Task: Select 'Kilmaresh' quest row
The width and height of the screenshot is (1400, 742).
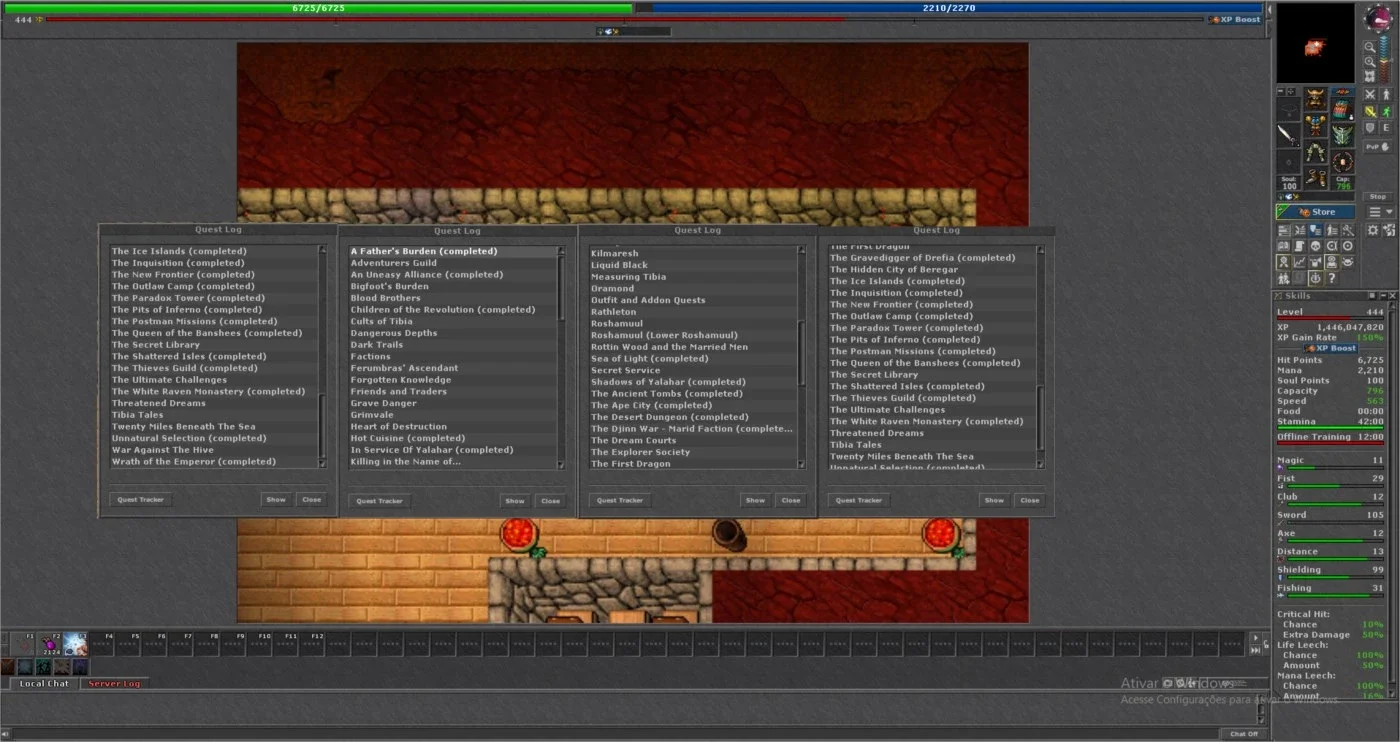Action: (x=693, y=253)
